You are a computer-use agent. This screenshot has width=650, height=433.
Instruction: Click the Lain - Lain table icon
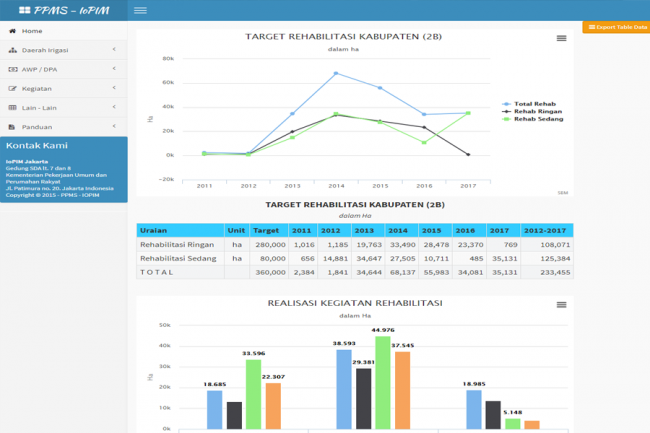(12, 107)
